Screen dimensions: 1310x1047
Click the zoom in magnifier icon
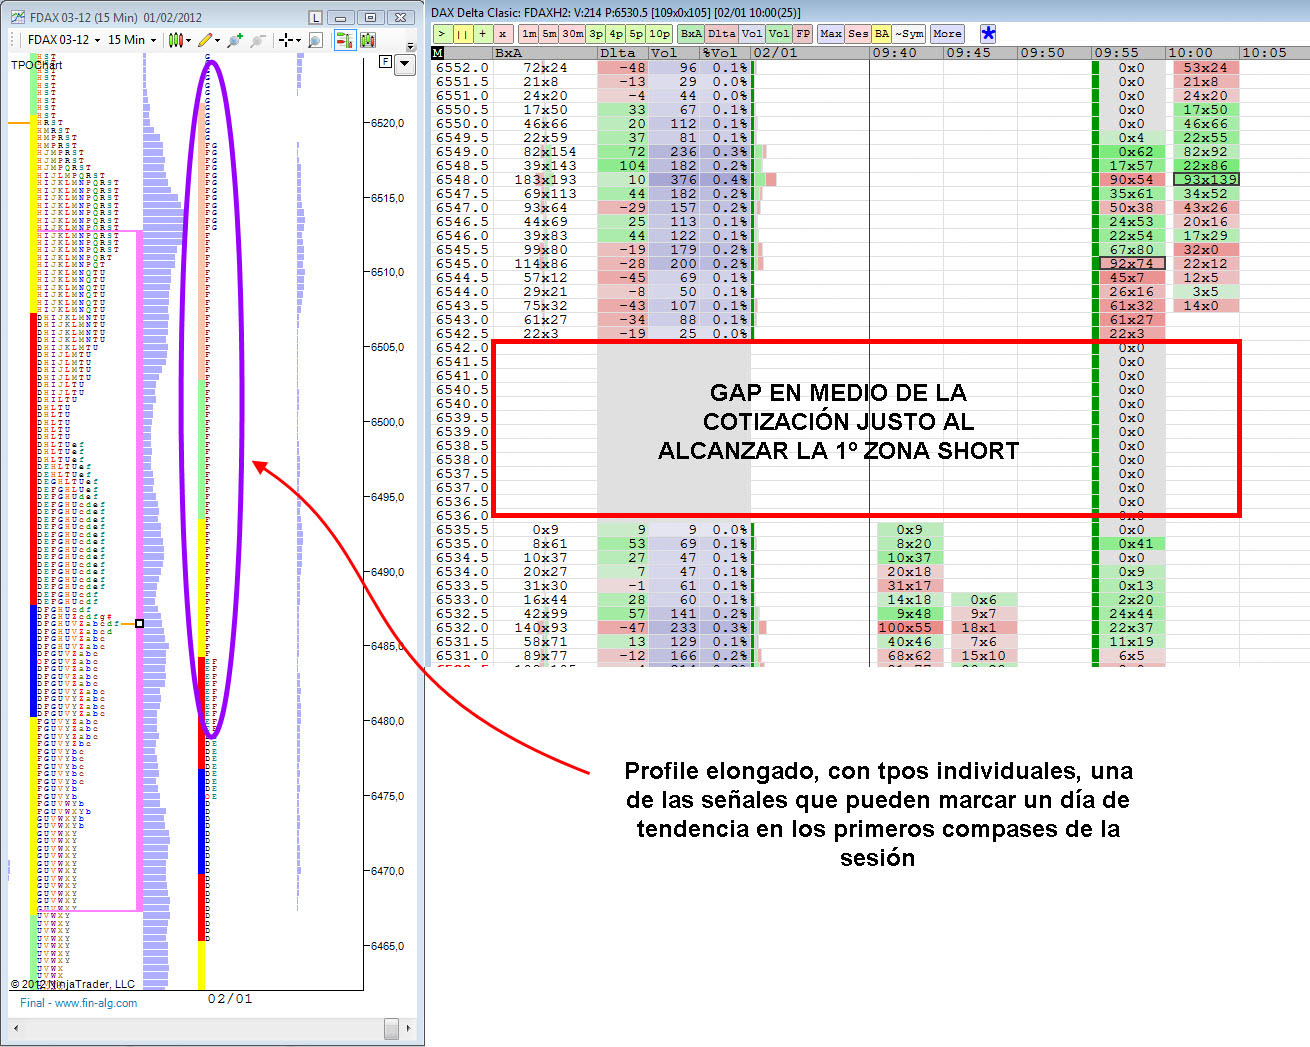click(x=235, y=40)
